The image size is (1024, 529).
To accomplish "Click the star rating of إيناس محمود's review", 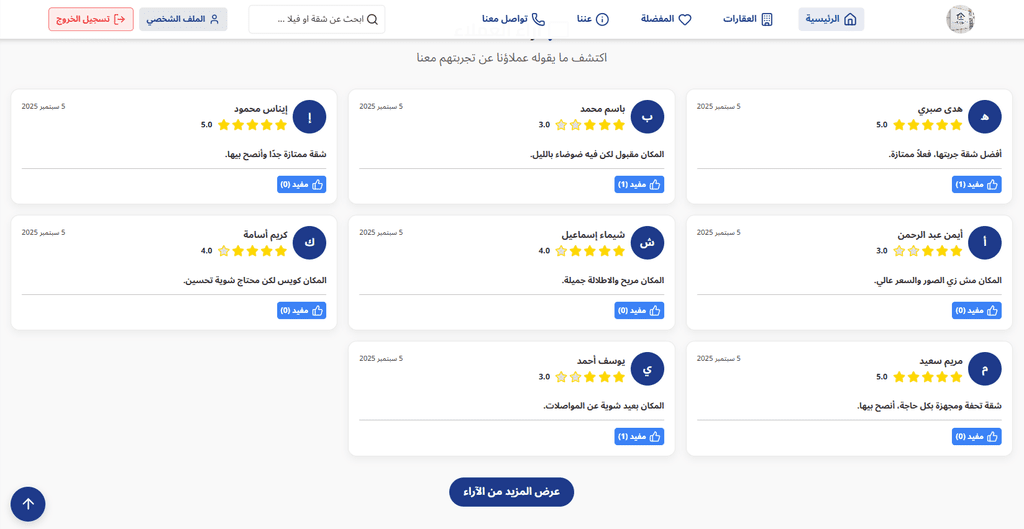I will pos(252,125).
